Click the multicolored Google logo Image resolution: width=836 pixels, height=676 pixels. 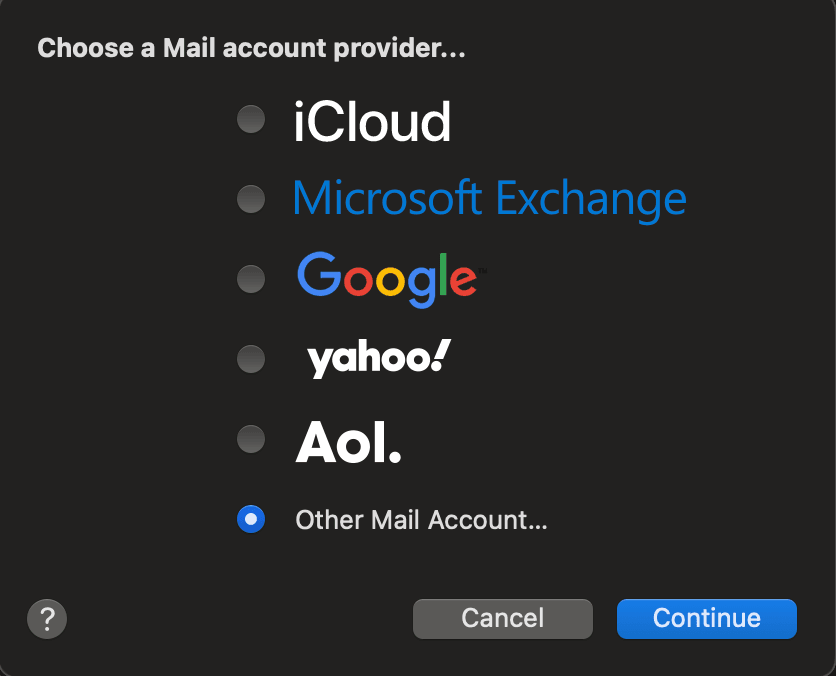click(387, 279)
